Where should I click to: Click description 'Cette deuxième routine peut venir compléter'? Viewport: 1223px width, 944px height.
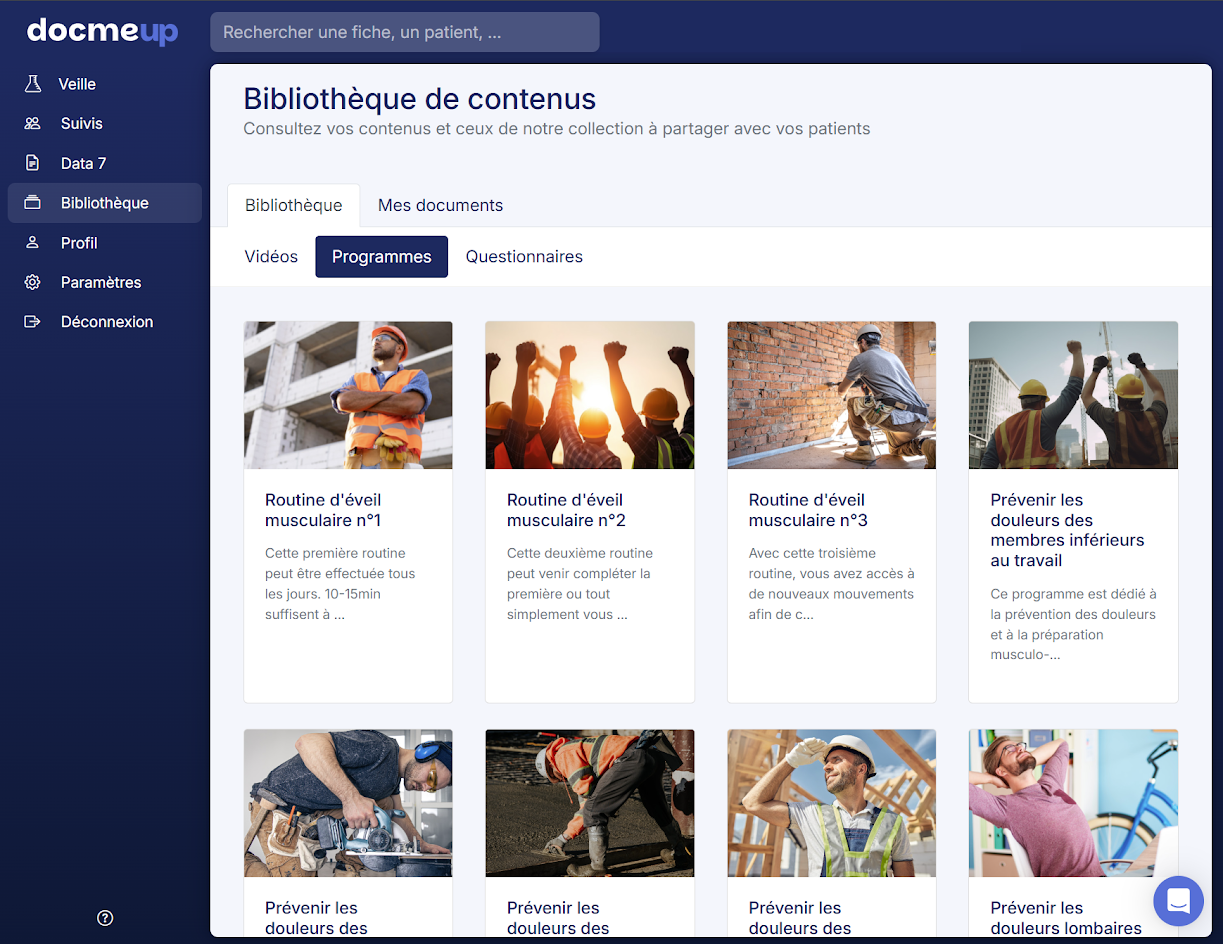click(580, 584)
